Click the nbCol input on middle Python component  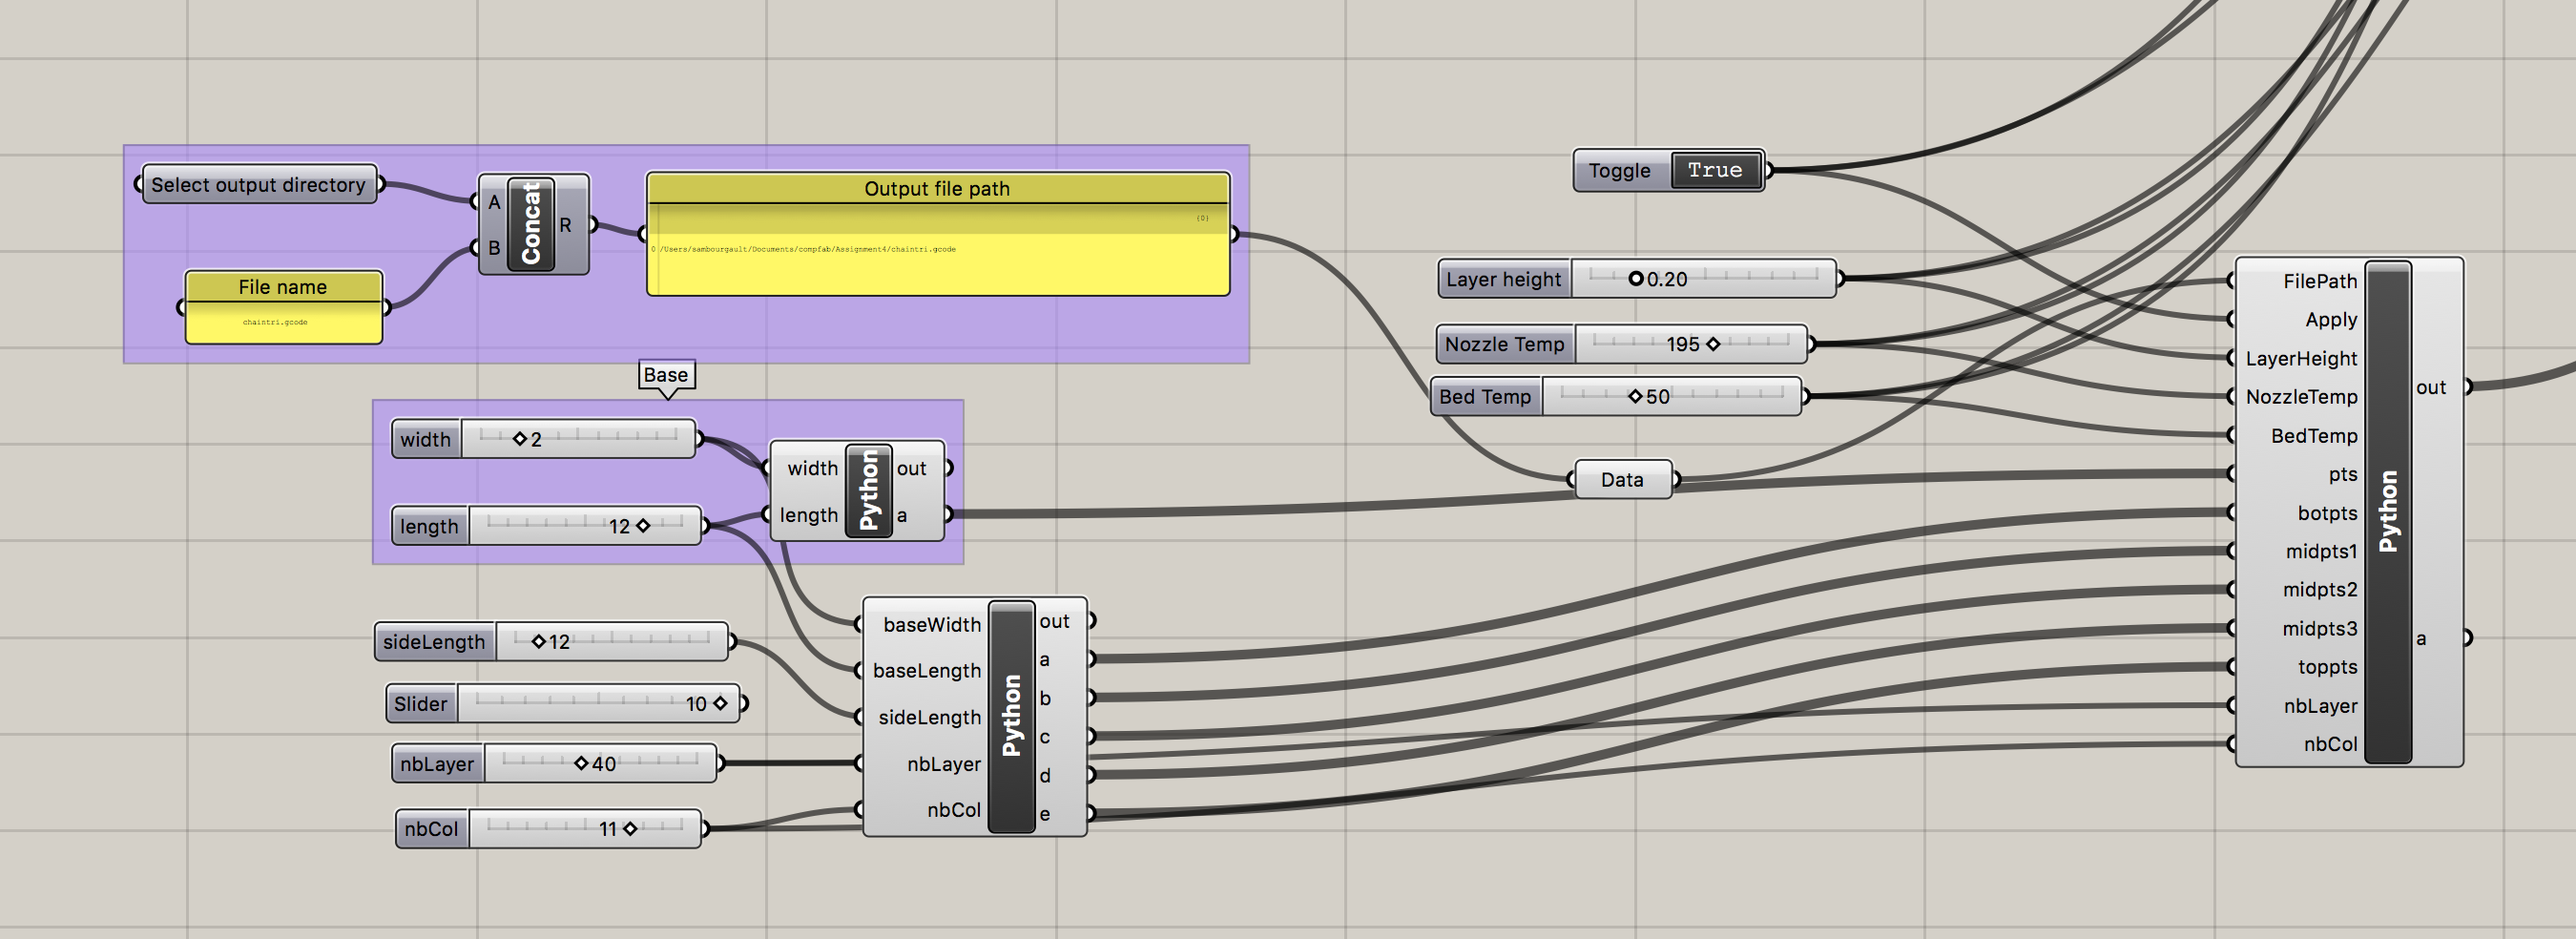click(x=954, y=810)
